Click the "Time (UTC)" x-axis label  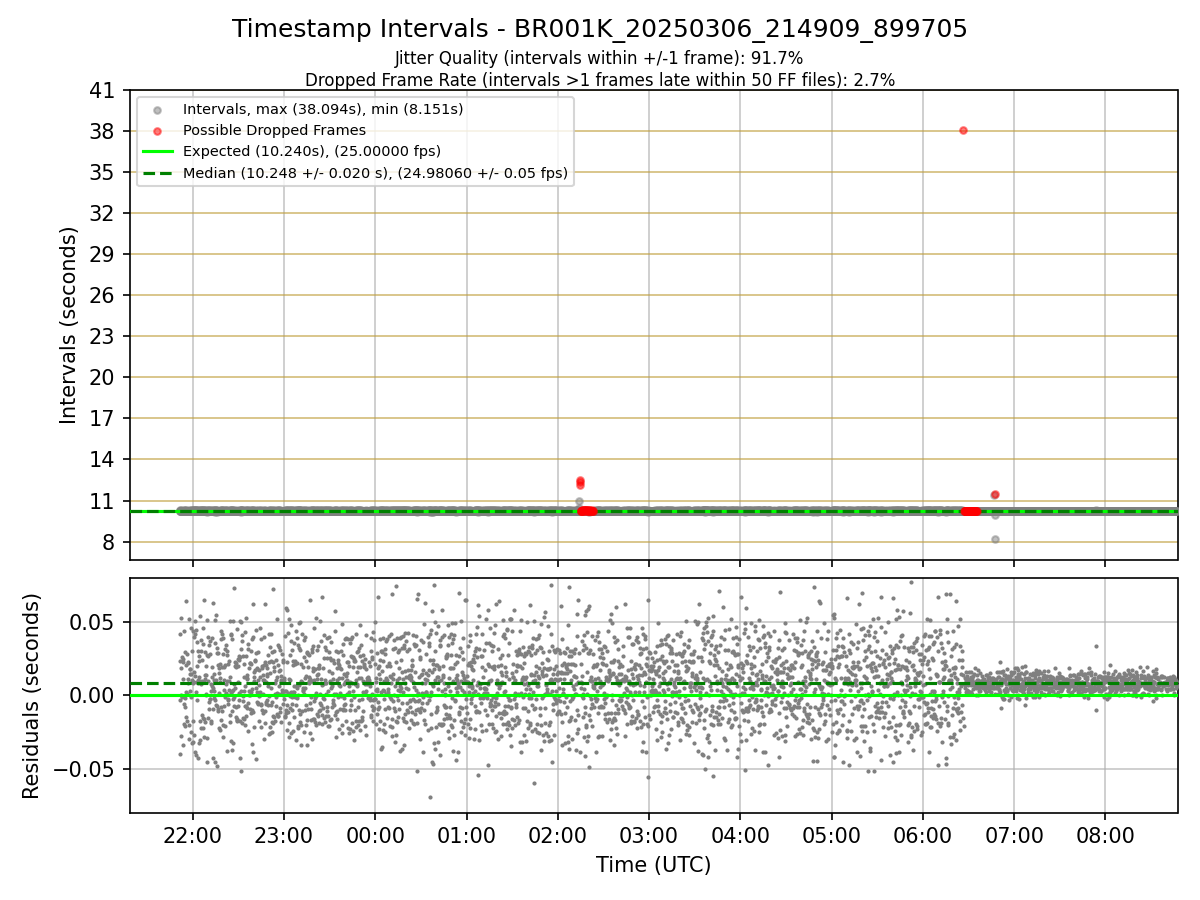click(x=653, y=865)
